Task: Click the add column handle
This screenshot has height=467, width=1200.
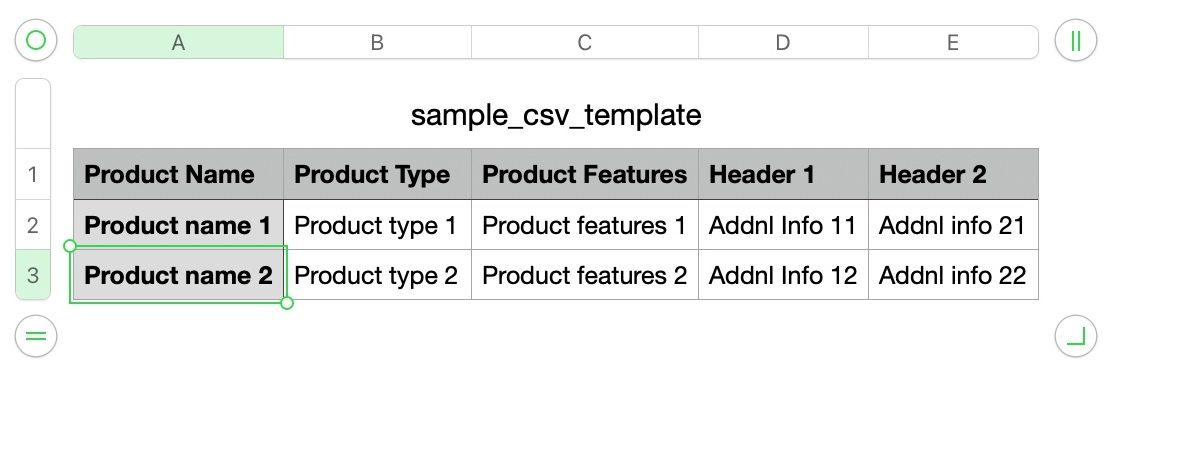Action: [x=1075, y=41]
